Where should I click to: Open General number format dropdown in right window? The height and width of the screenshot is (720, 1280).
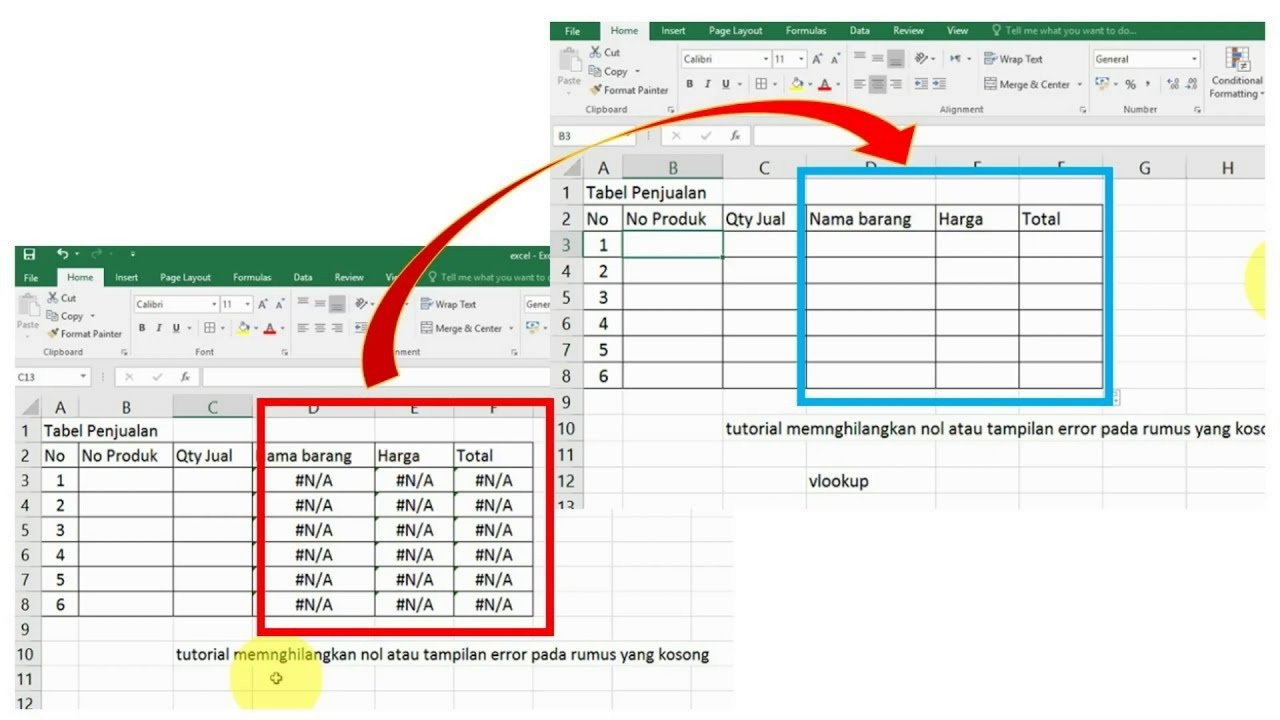click(1194, 59)
